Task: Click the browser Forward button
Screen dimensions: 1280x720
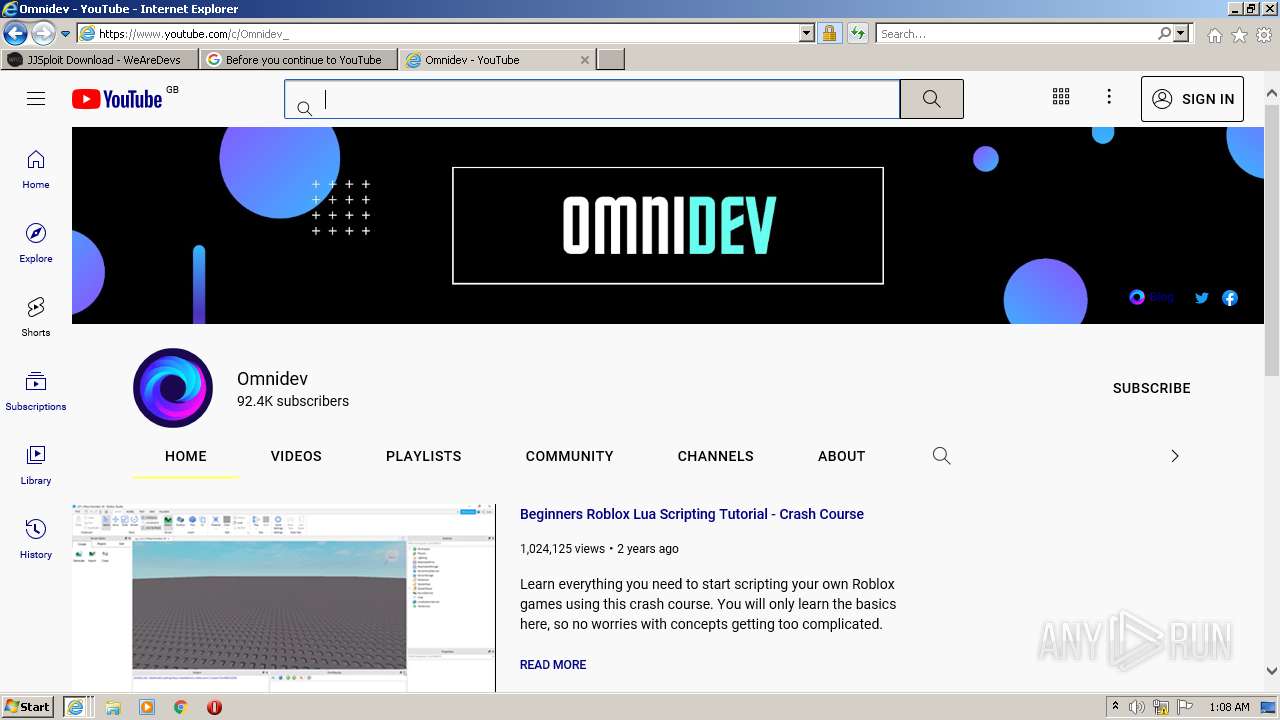Action: tap(42, 33)
